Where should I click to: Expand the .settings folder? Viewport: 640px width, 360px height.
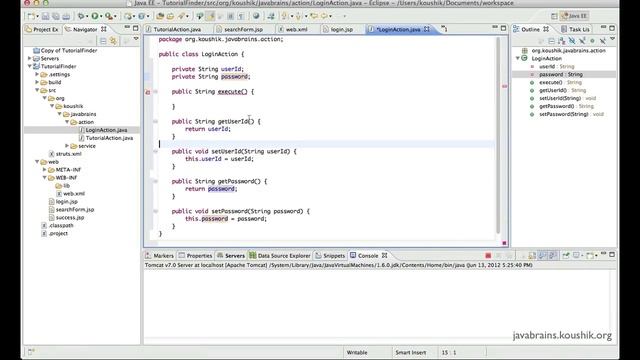(x=37, y=74)
